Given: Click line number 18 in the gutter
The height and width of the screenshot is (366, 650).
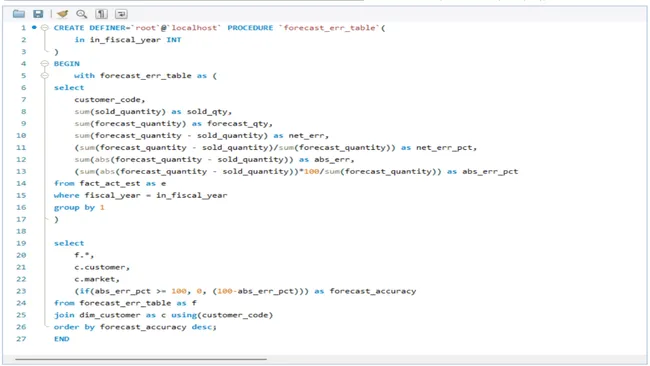Looking at the screenshot, I should click(21, 231).
